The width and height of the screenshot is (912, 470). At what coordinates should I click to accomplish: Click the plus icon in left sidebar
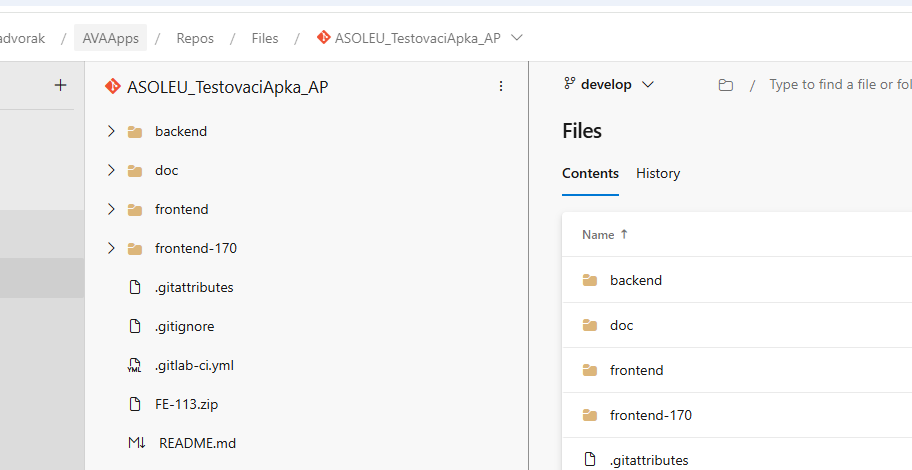click(60, 86)
